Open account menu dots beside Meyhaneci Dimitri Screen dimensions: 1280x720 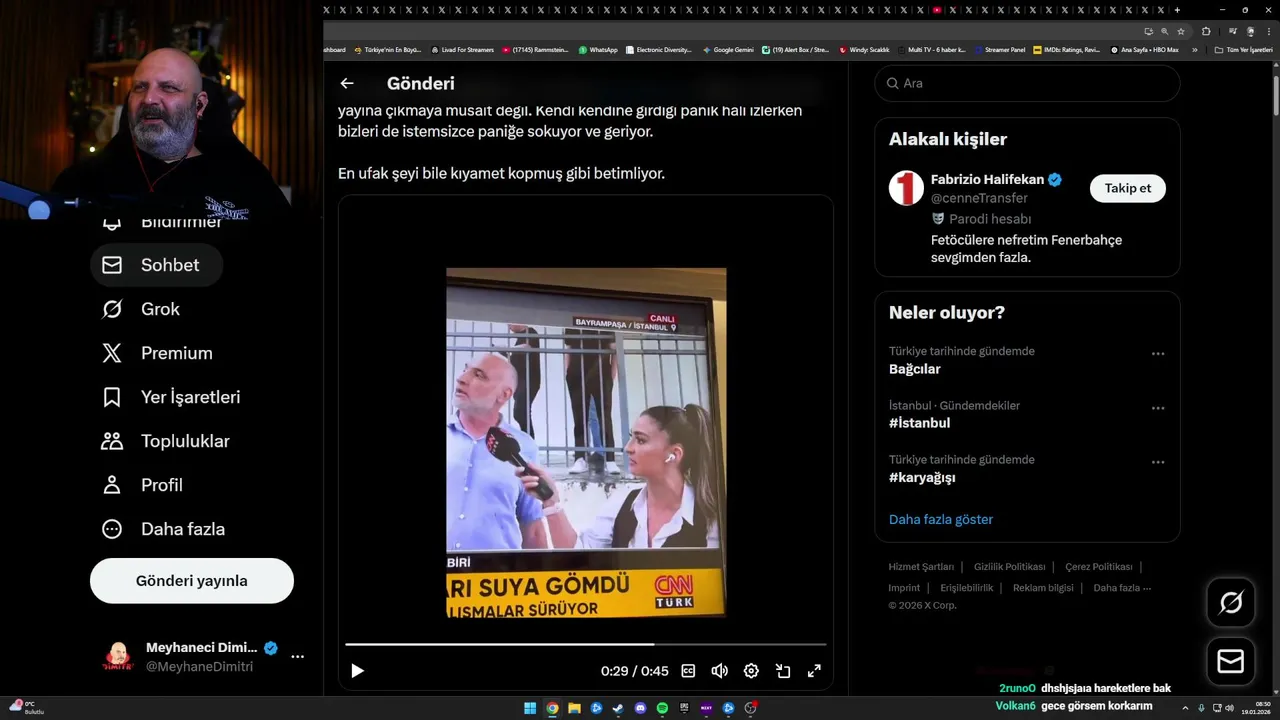point(297,657)
